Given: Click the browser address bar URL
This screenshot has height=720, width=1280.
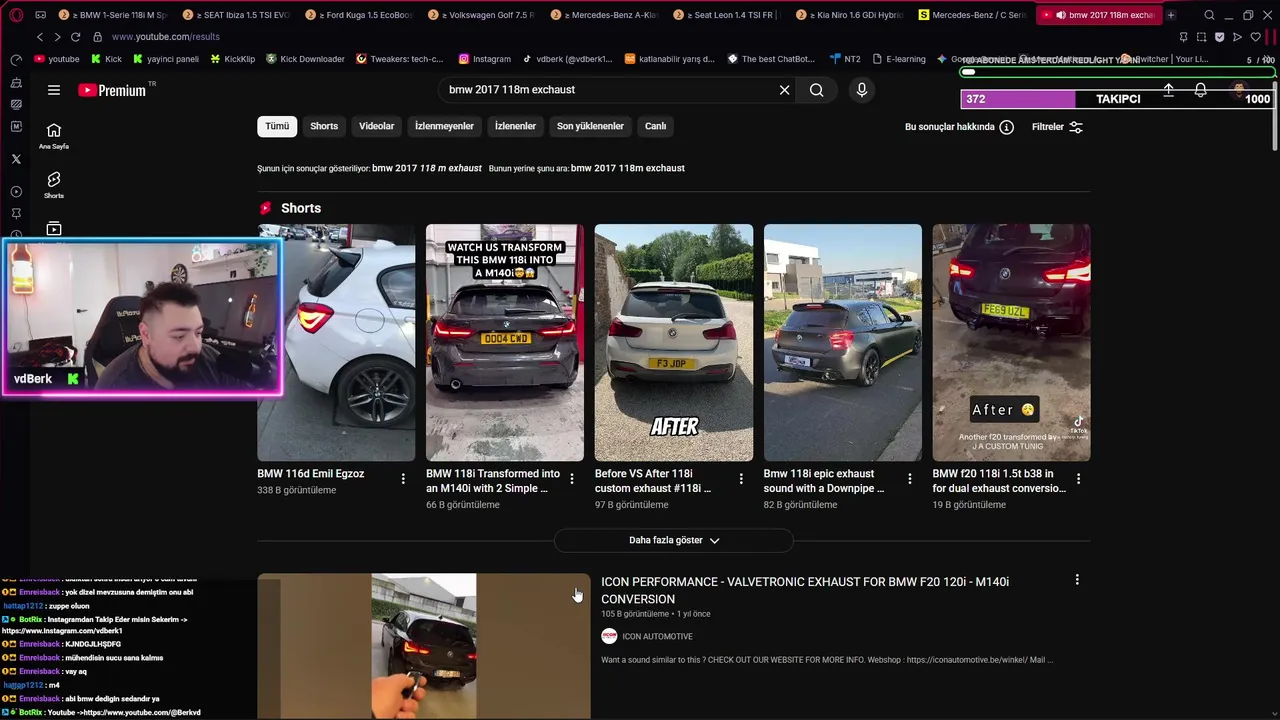Looking at the screenshot, I should point(166,37).
